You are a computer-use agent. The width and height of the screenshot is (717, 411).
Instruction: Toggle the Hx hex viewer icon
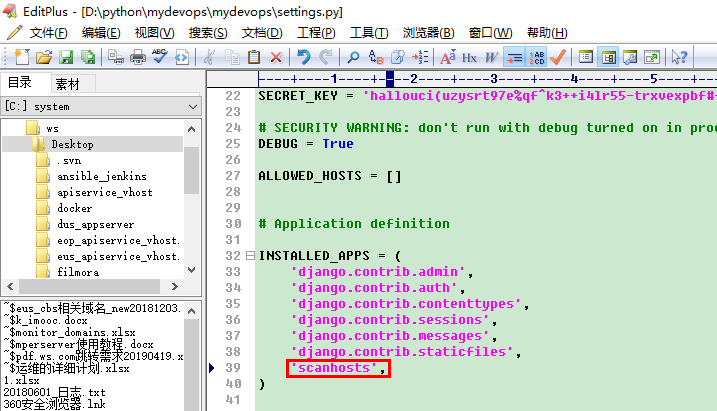pos(470,57)
